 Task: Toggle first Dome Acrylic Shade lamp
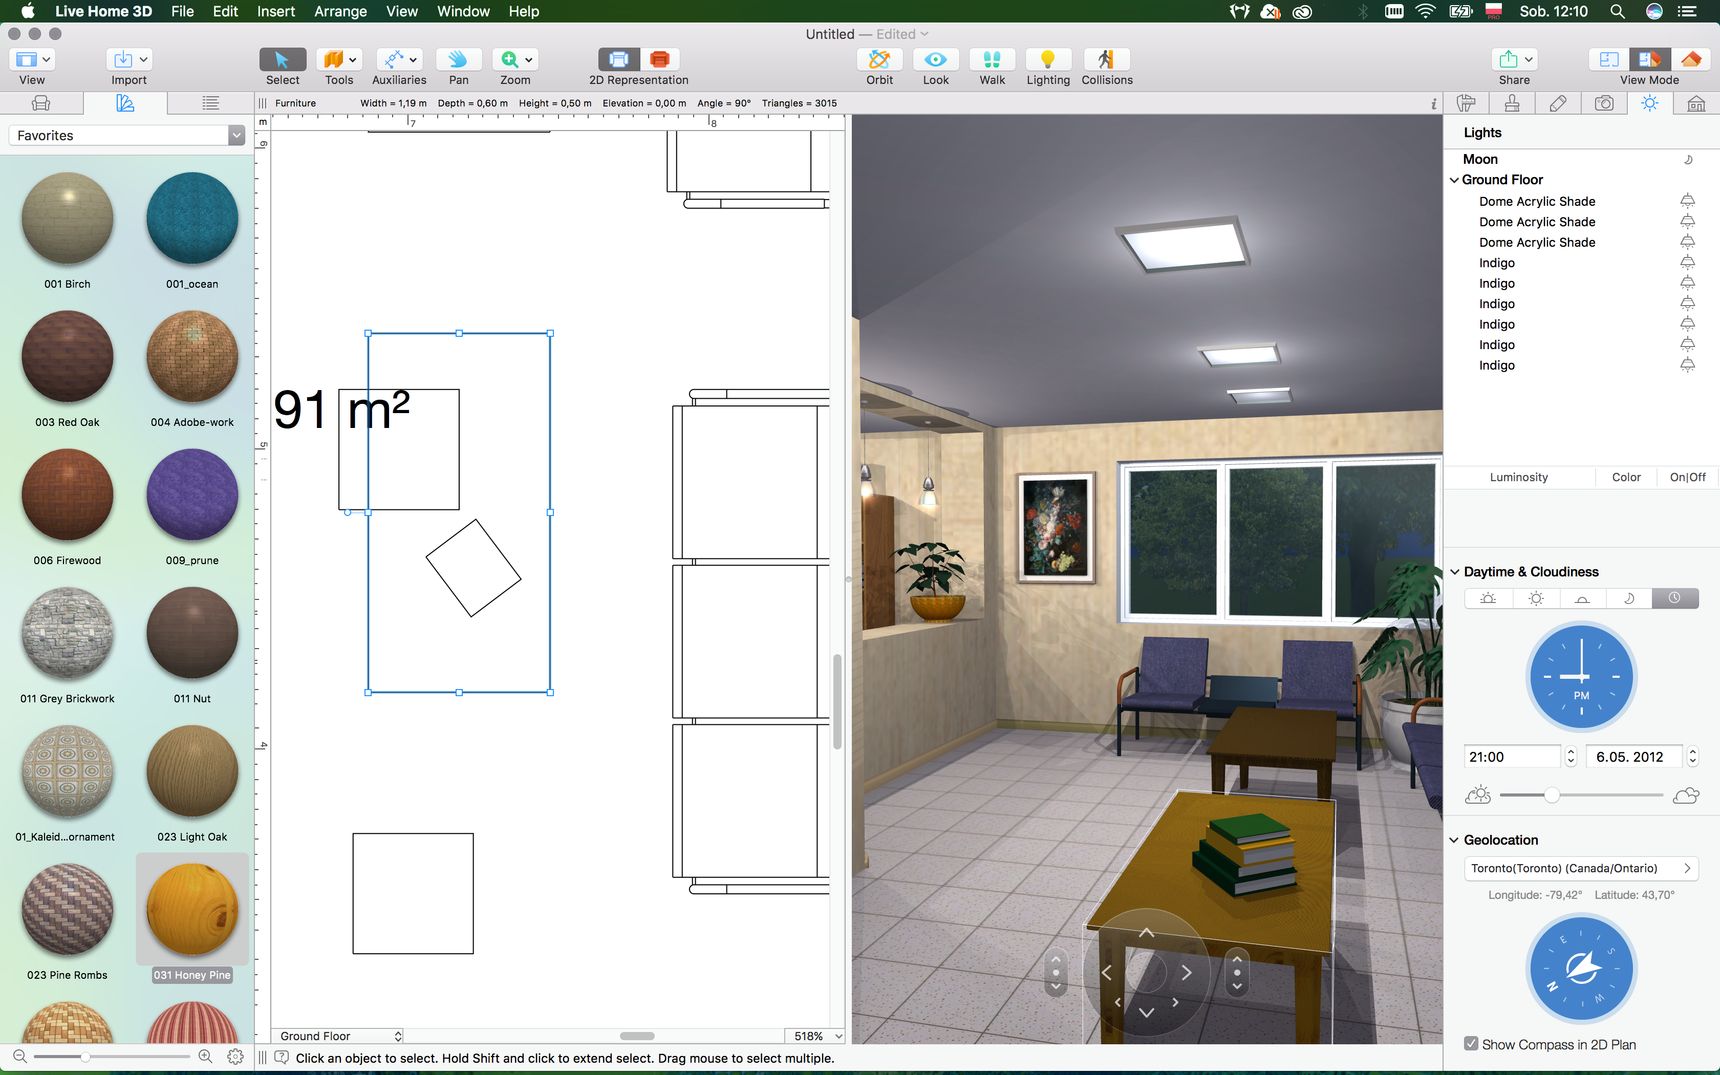pos(1687,201)
